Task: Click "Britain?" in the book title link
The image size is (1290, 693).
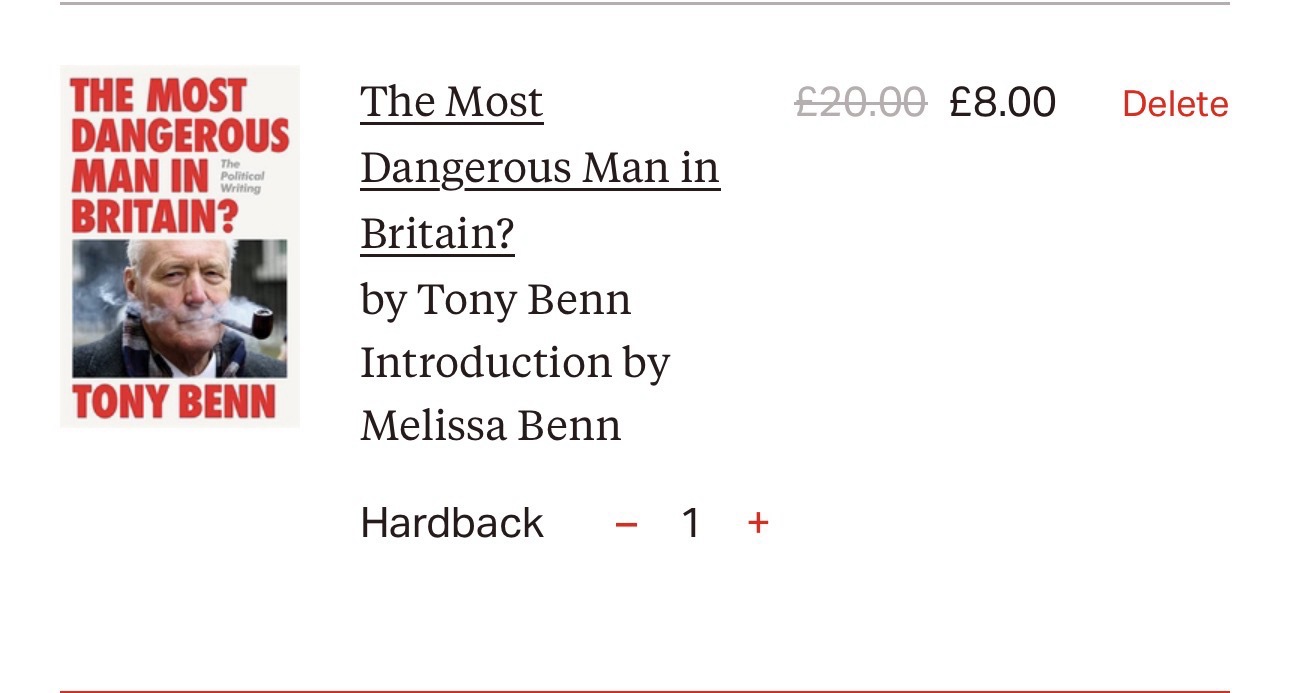Action: pyautogui.click(x=437, y=234)
